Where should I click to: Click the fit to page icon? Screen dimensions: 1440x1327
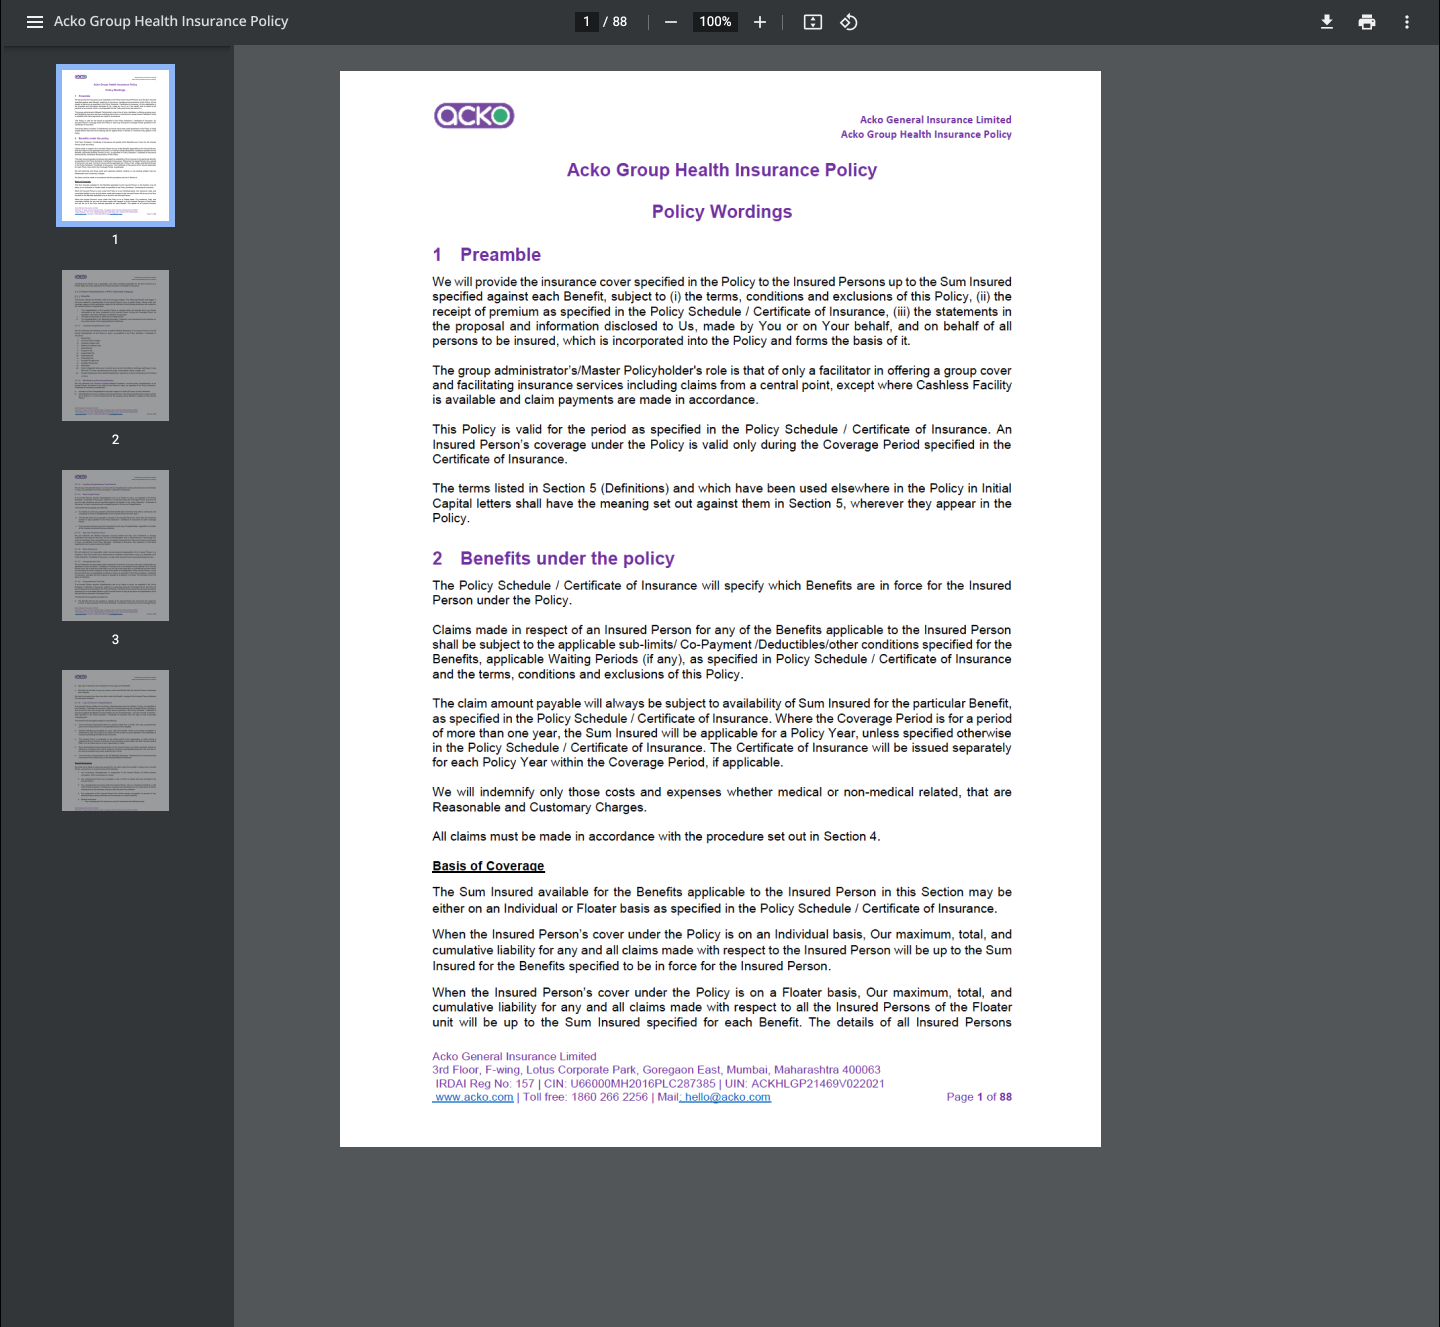(813, 22)
